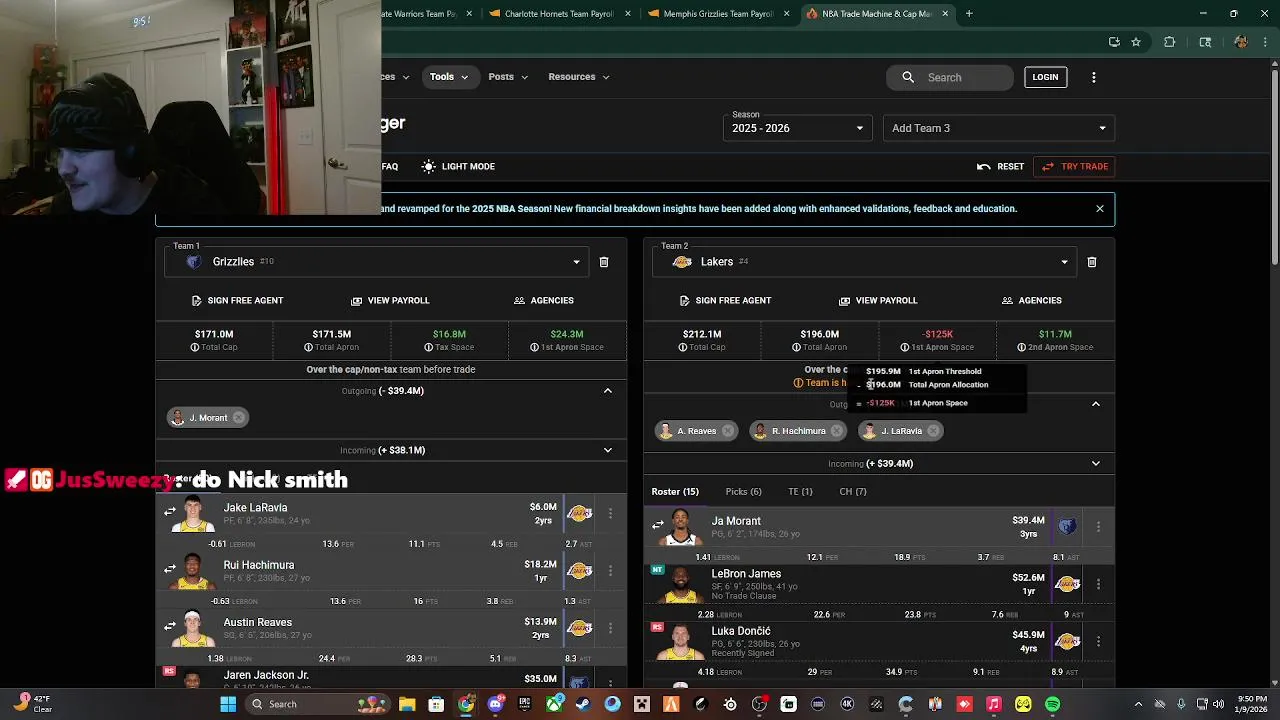Open the Resources menu dropdown
This screenshot has width=1280, height=720.
pos(578,77)
